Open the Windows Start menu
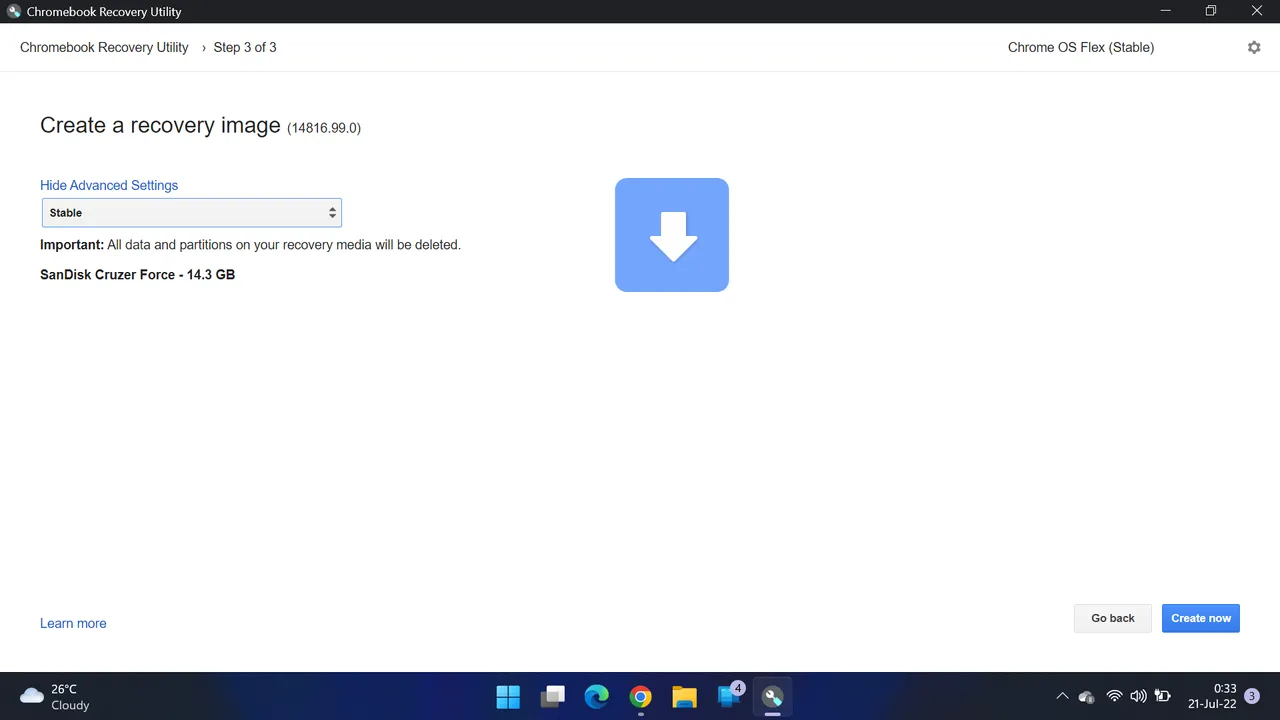1280x720 pixels. pos(508,697)
